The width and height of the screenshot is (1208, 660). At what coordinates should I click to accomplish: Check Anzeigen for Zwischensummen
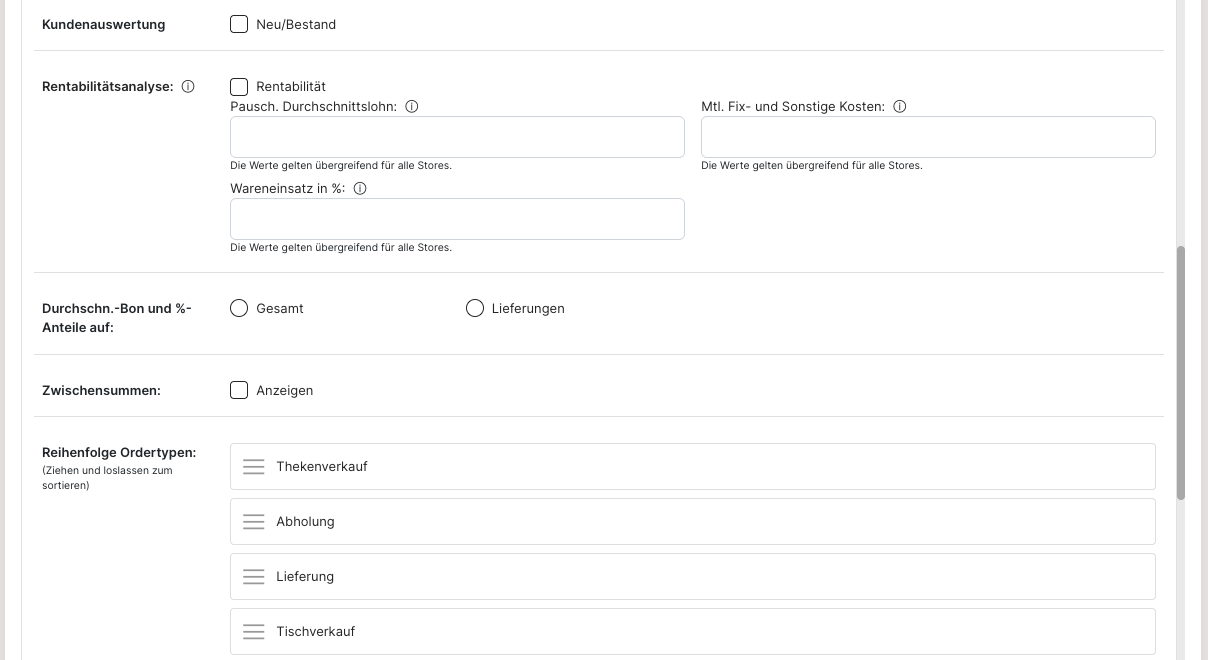pos(239,390)
